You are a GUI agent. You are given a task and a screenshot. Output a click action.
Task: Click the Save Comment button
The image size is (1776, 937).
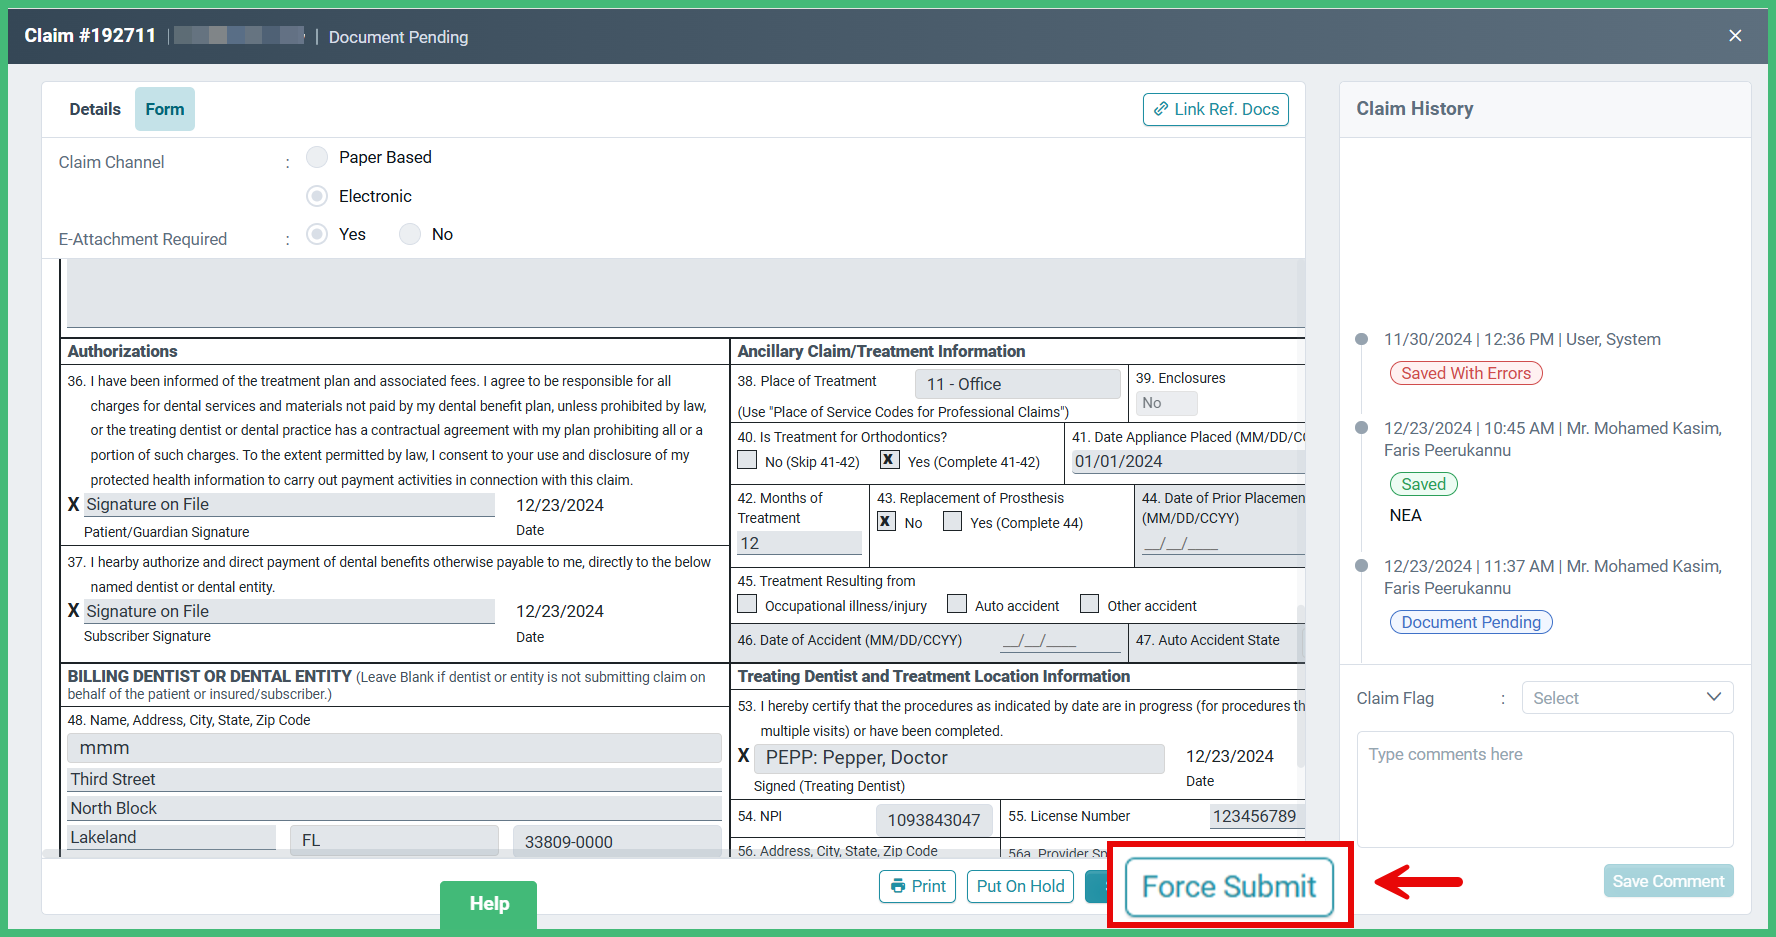[x=1668, y=880]
